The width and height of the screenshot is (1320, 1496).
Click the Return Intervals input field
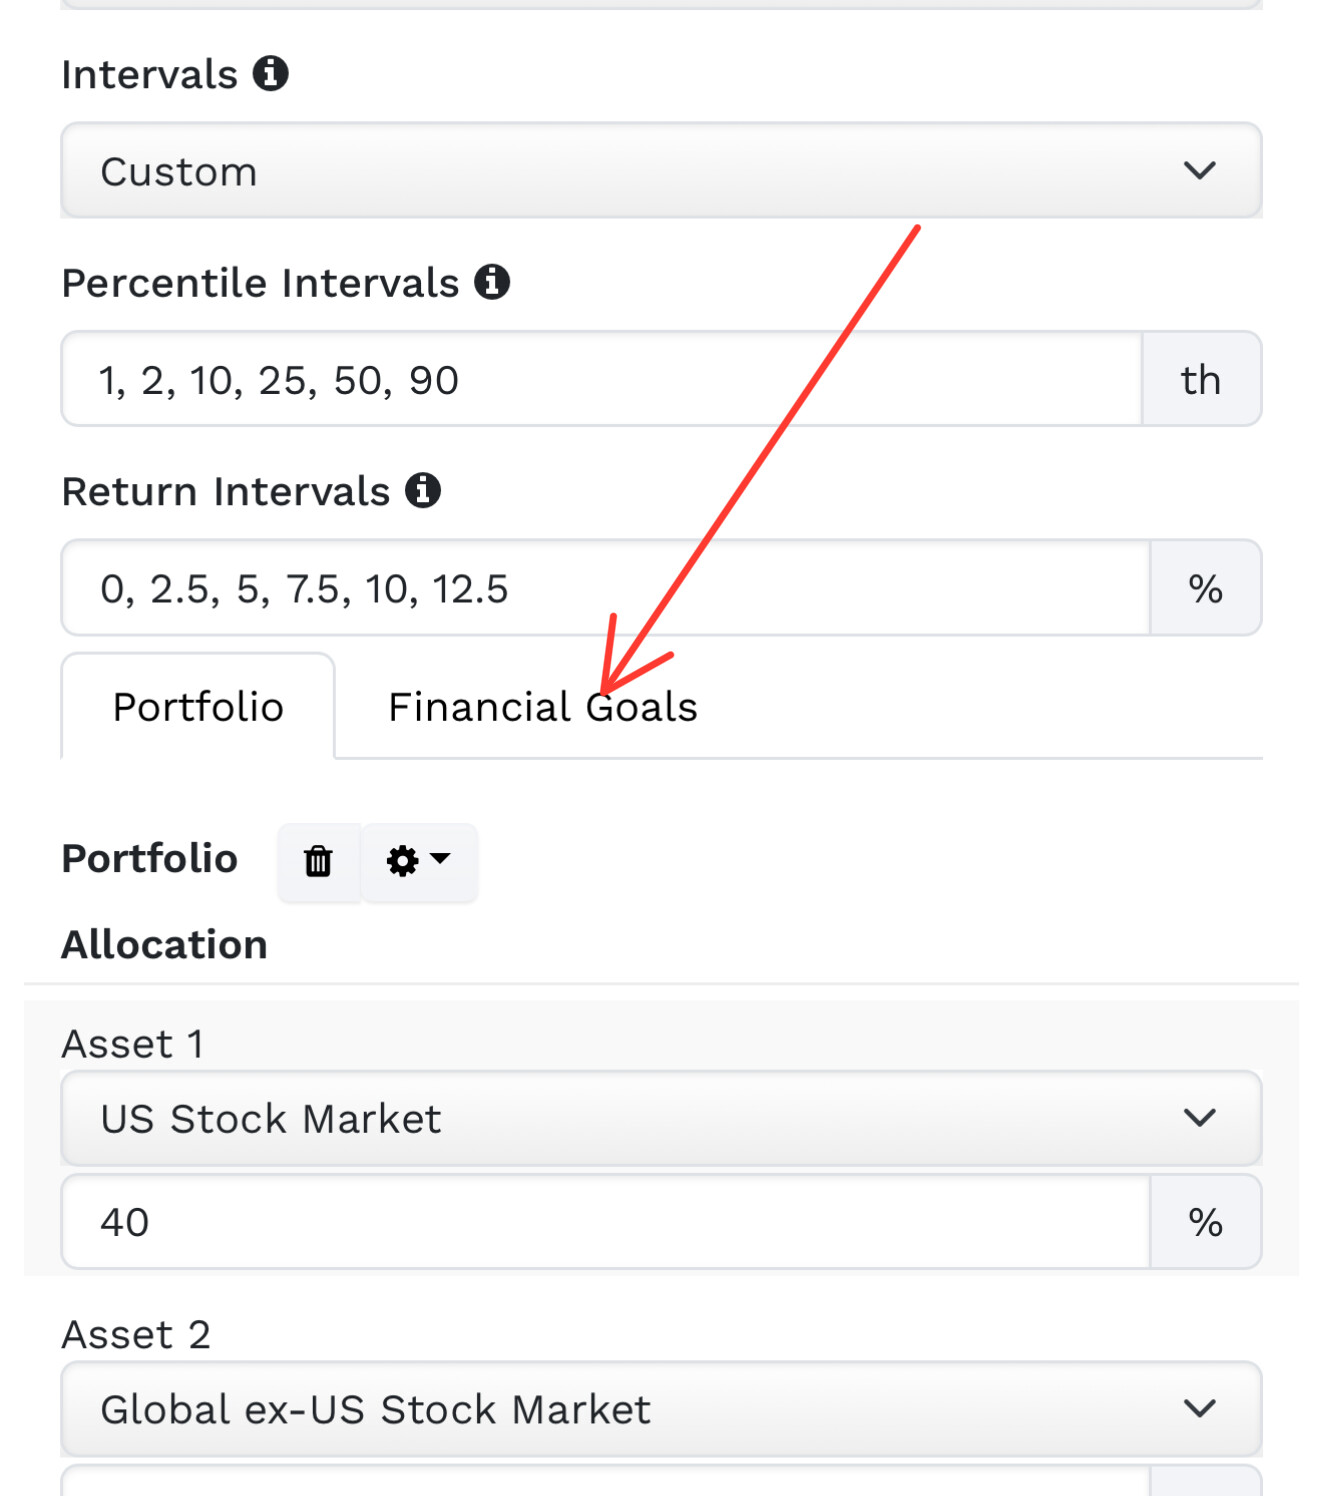point(600,588)
